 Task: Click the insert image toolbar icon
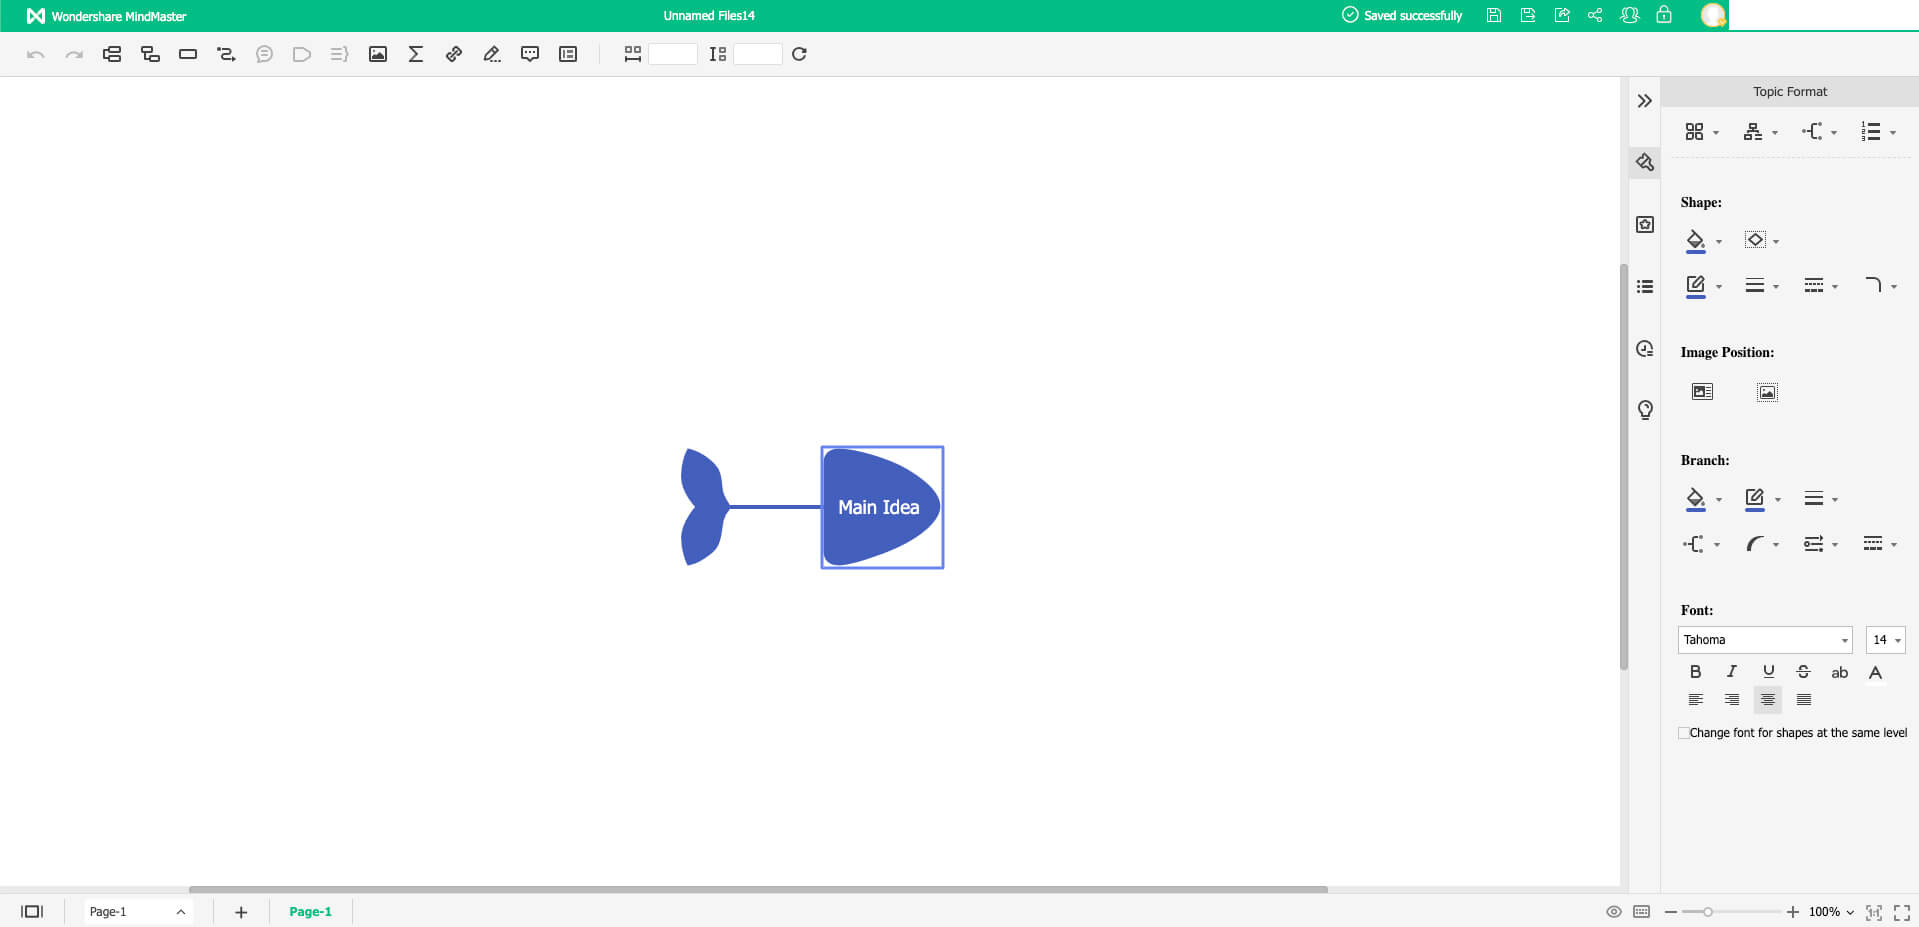point(378,54)
